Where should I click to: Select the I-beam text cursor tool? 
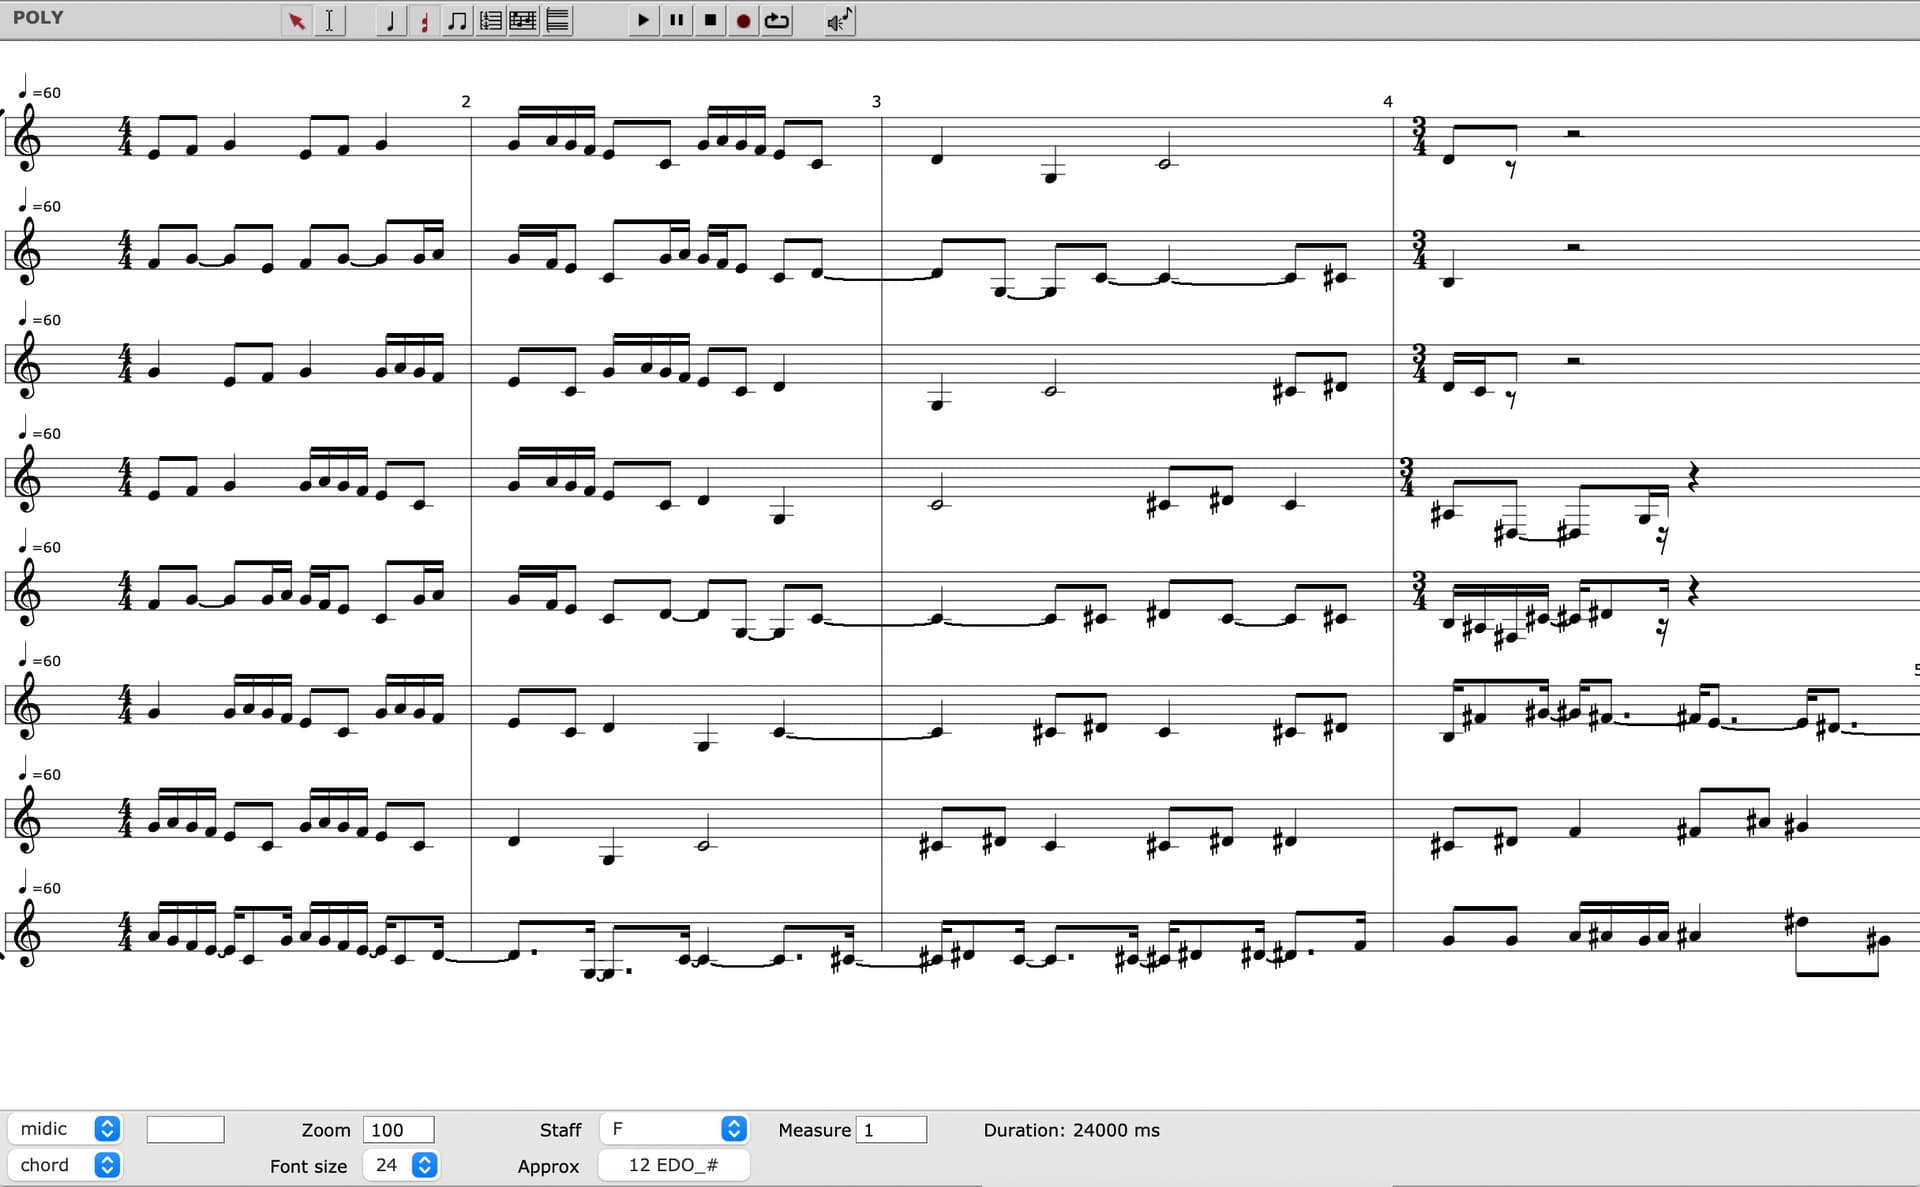[329, 21]
